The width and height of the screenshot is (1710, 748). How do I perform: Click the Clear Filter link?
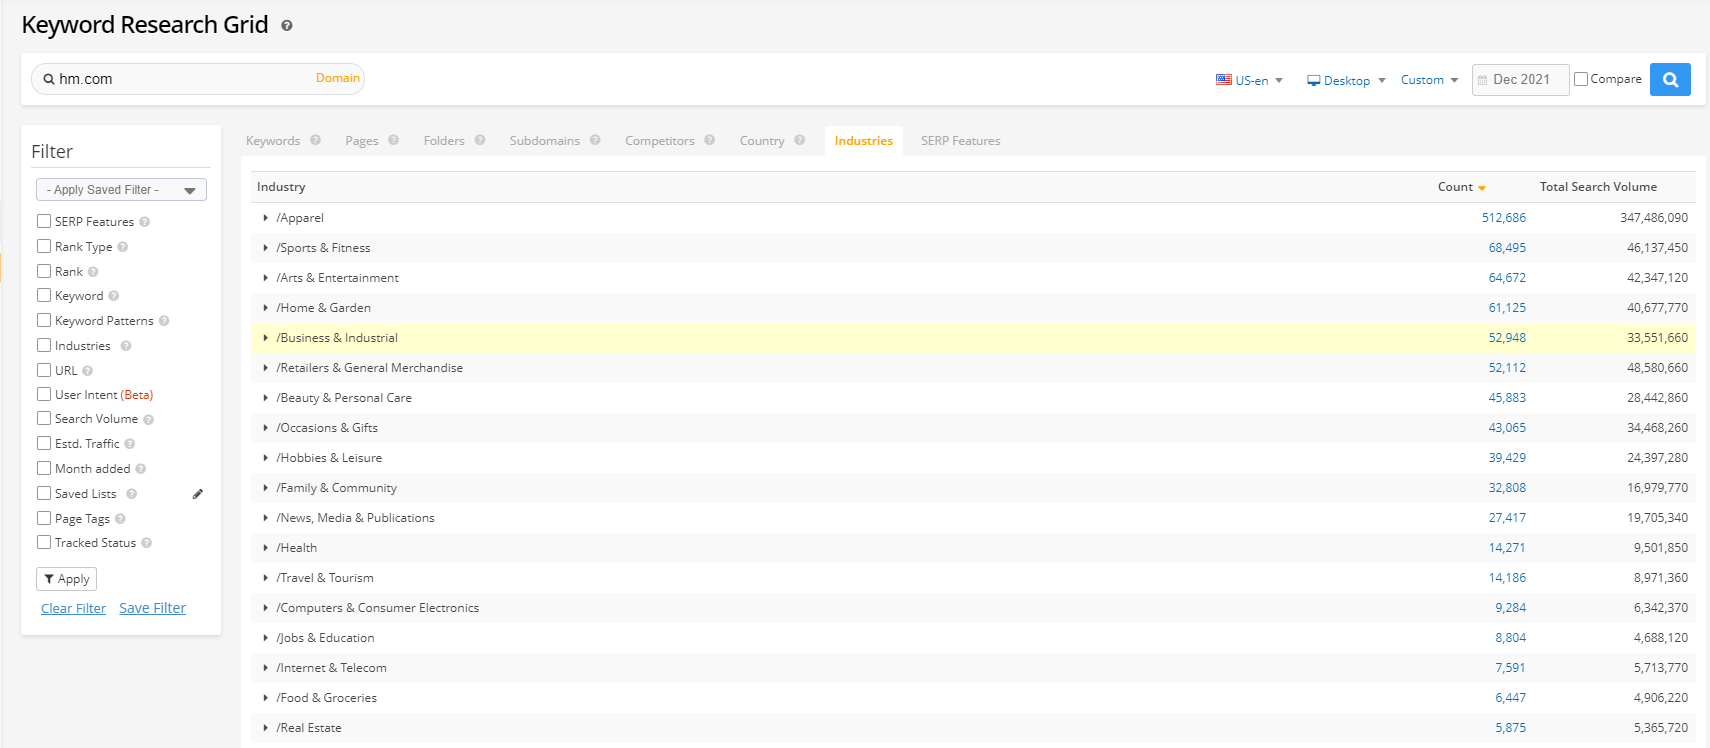pos(73,608)
